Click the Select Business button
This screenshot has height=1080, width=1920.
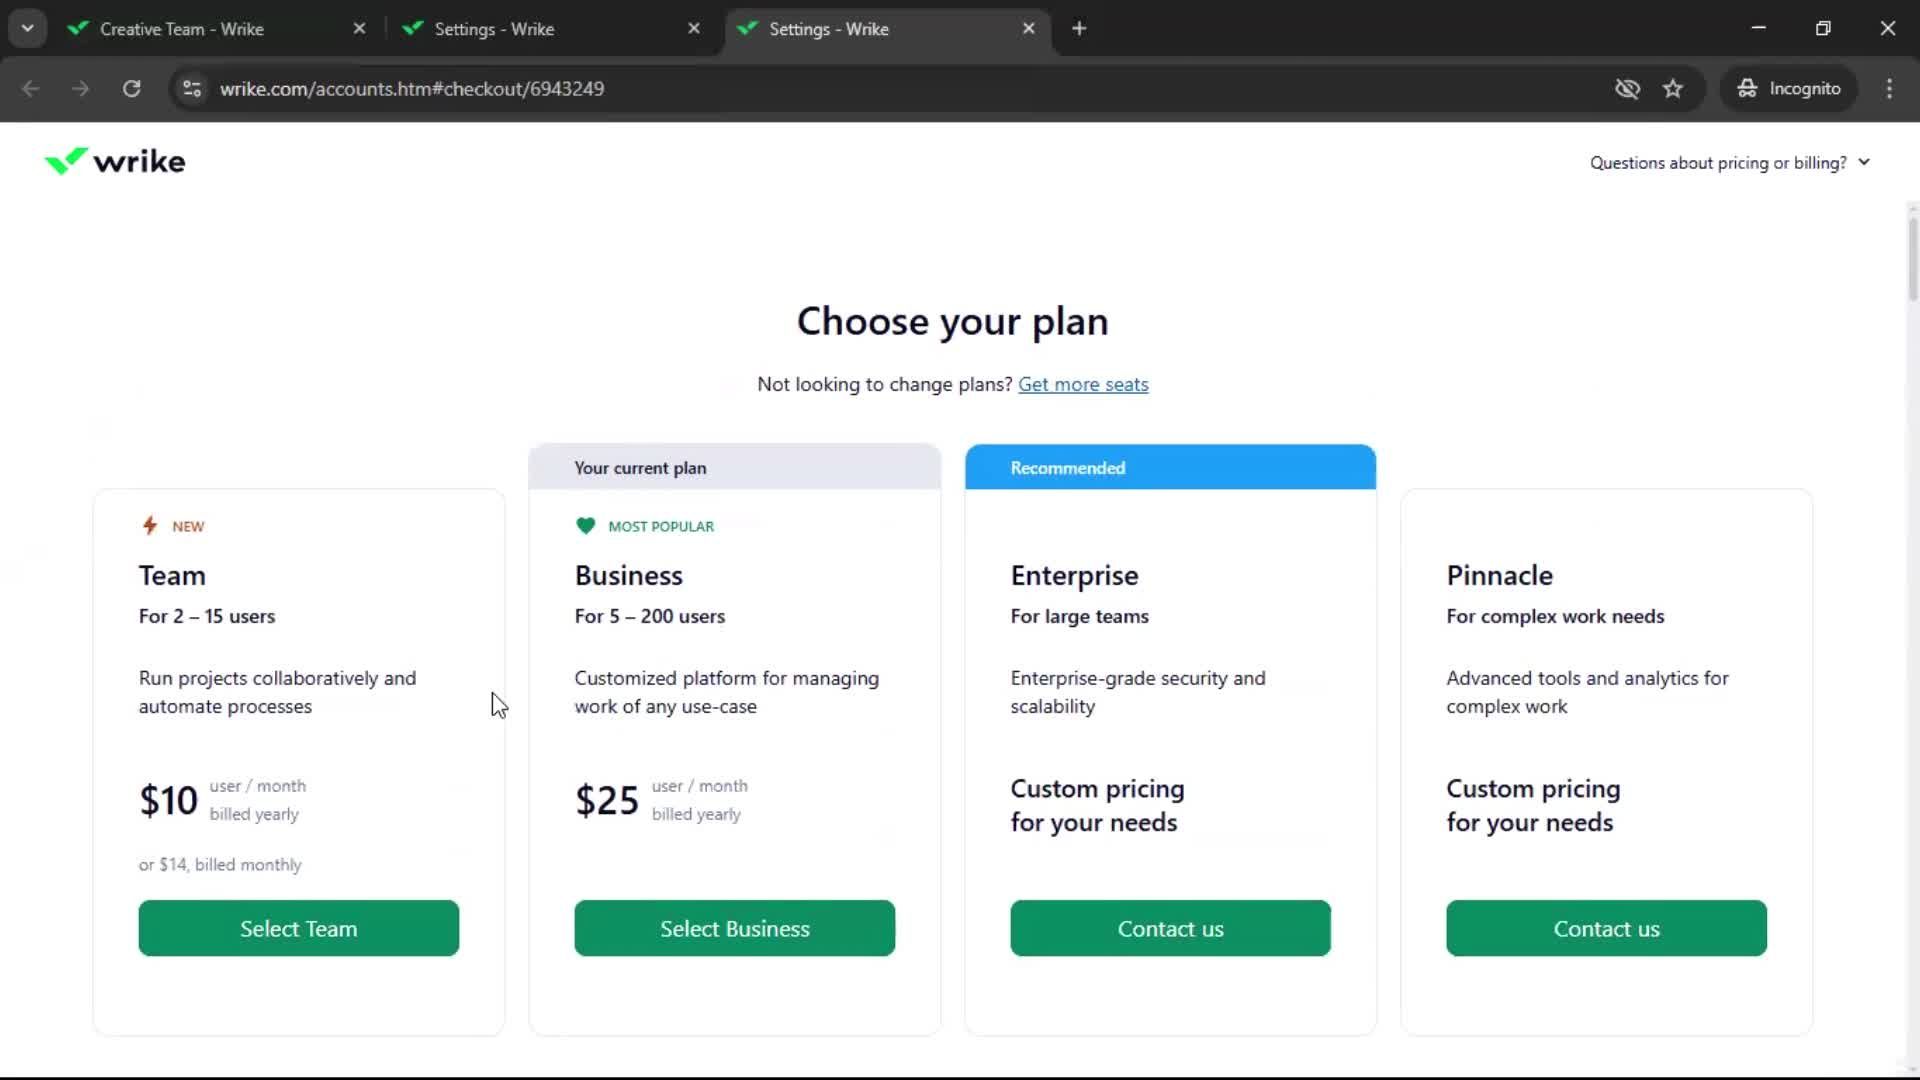pyautogui.click(x=735, y=929)
